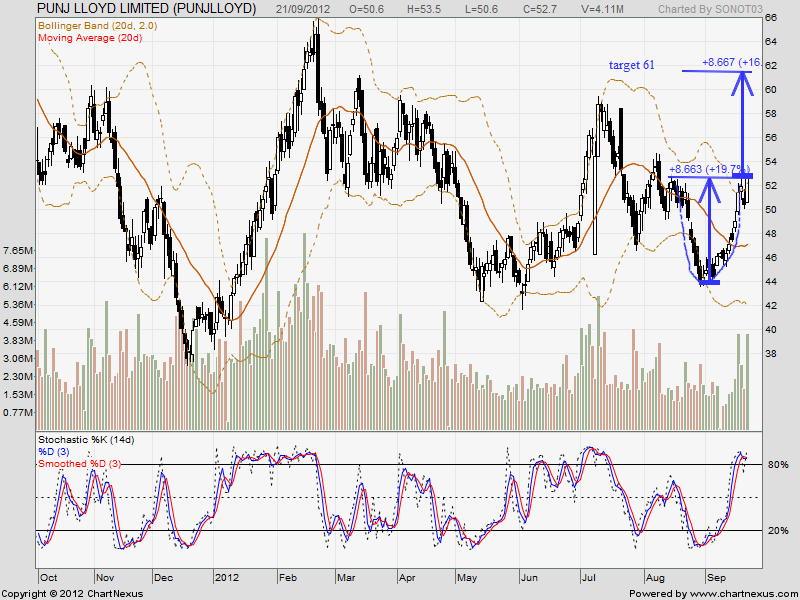
Task: Click the Apr month label on time axis
Action: point(407,578)
